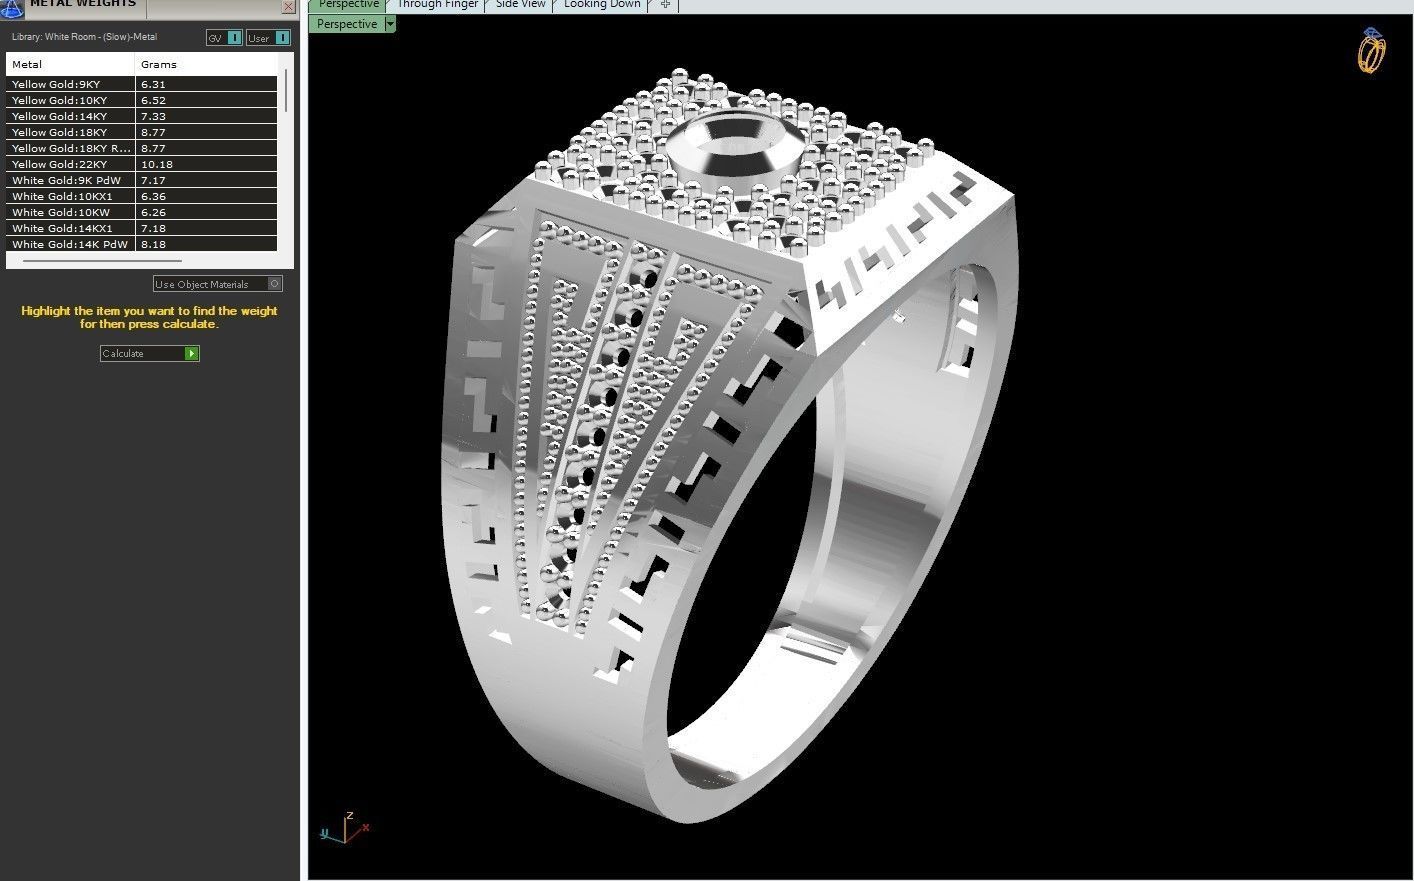Click the 8.18 grams value
Image resolution: width=1414 pixels, height=881 pixels.
(153, 245)
